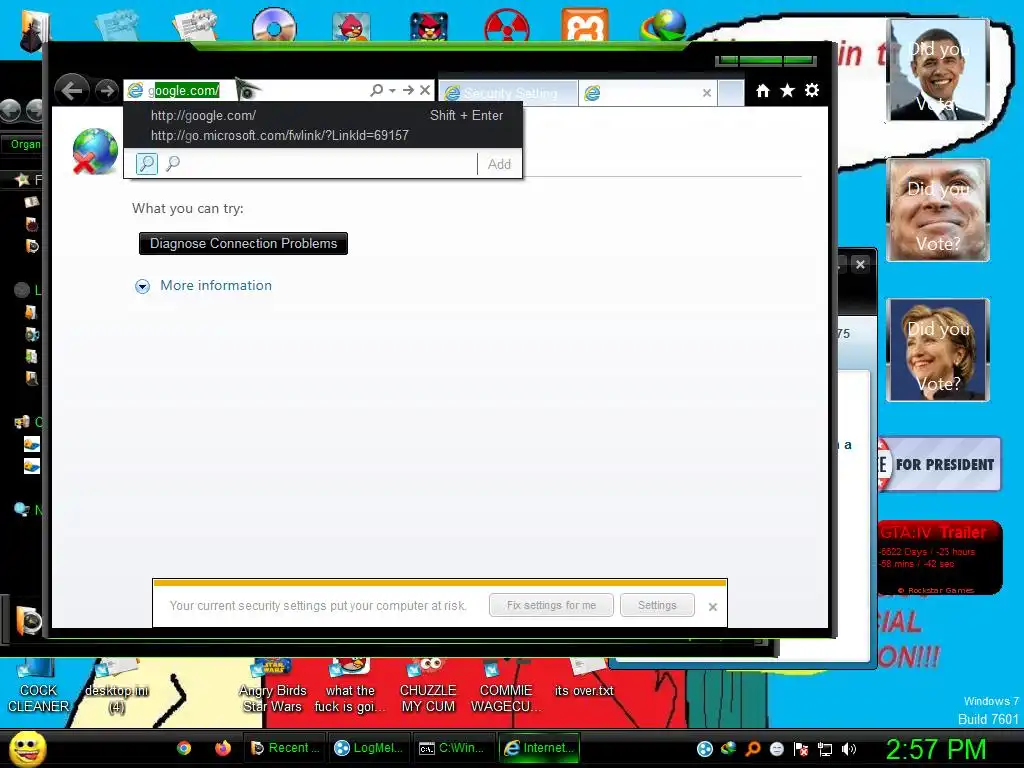Screen dimensions: 1024x768
Task: Open the network tray icon
Action: [x=825, y=749]
